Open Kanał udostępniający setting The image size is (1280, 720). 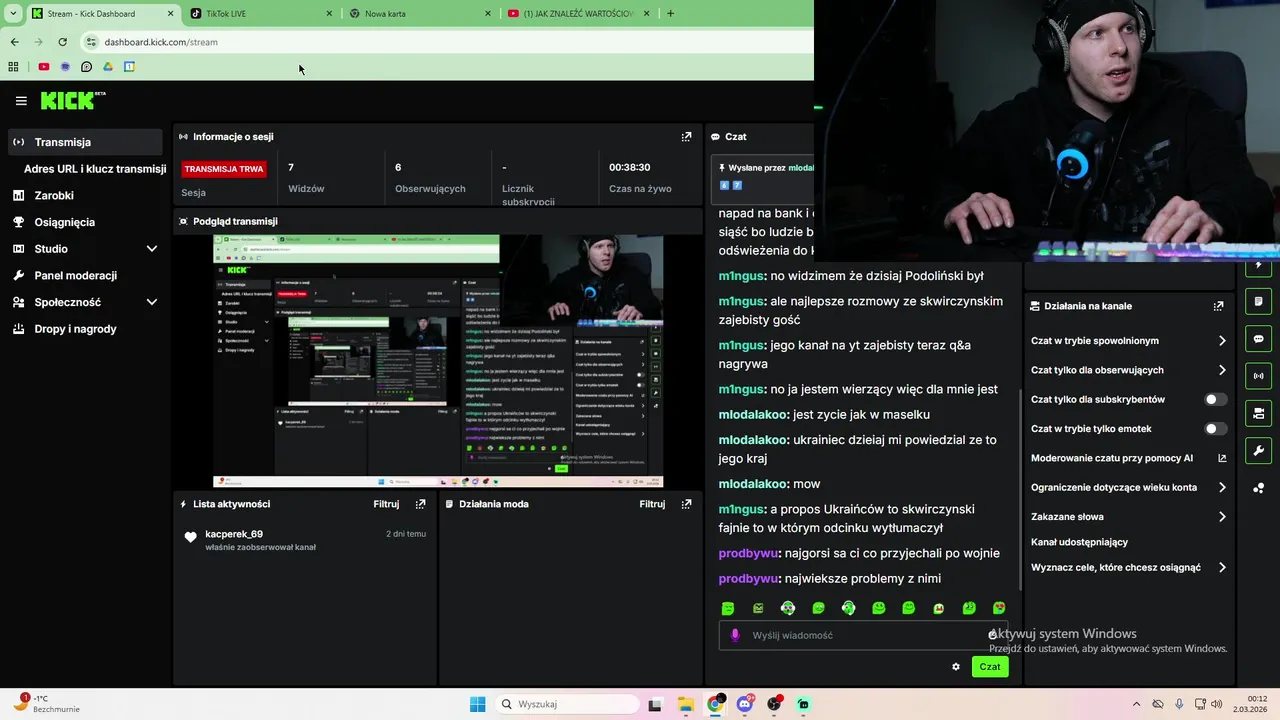click(x=1080, y=542)
